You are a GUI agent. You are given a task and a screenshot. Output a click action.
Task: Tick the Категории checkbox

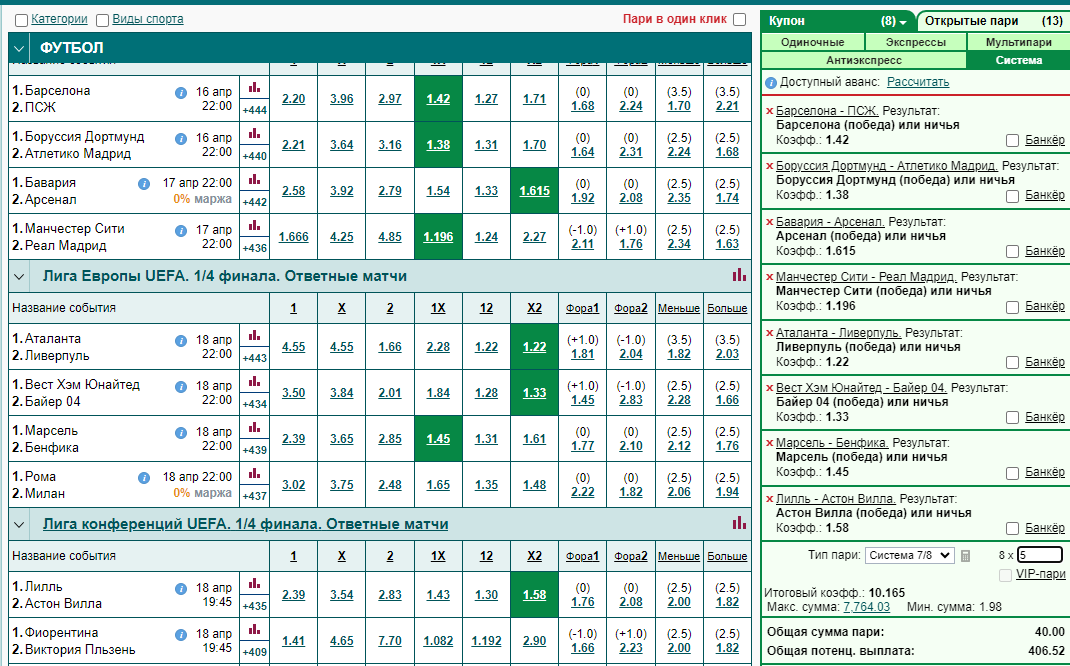(21, 20)
